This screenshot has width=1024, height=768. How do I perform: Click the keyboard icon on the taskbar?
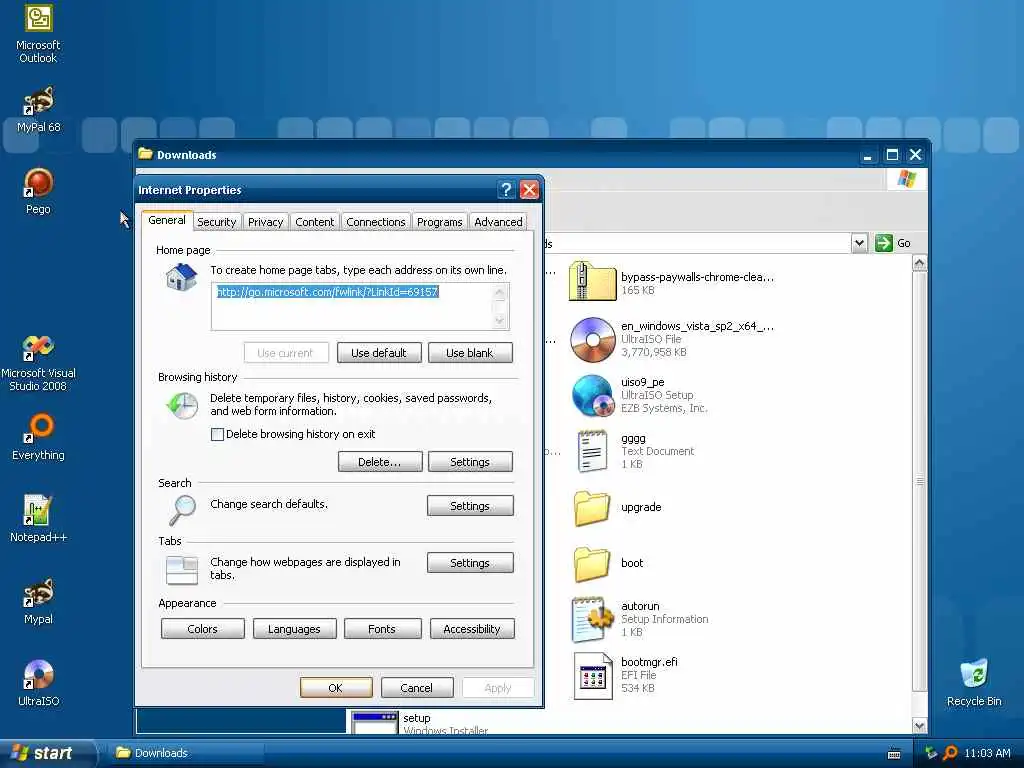click(894, 754)
